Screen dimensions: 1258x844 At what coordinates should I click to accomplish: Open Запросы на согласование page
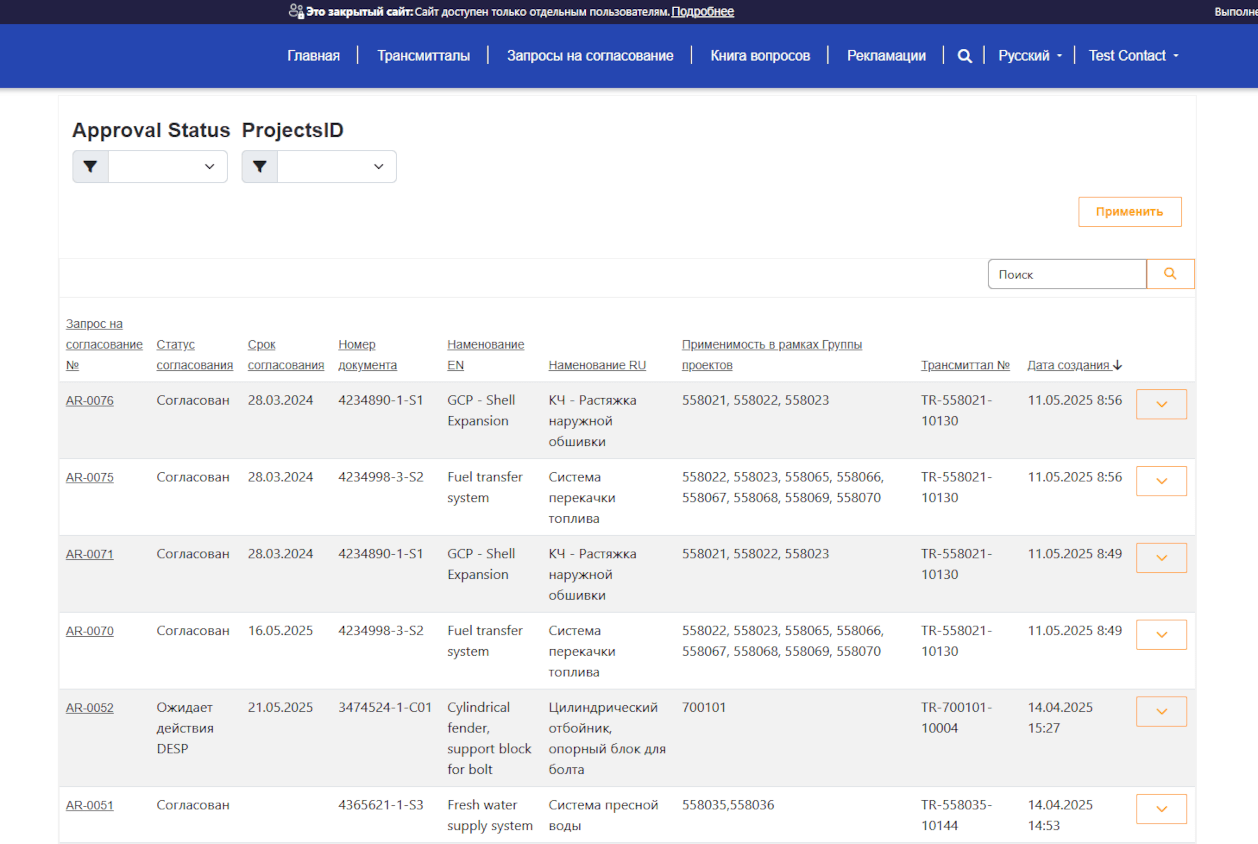coord(590,56)
